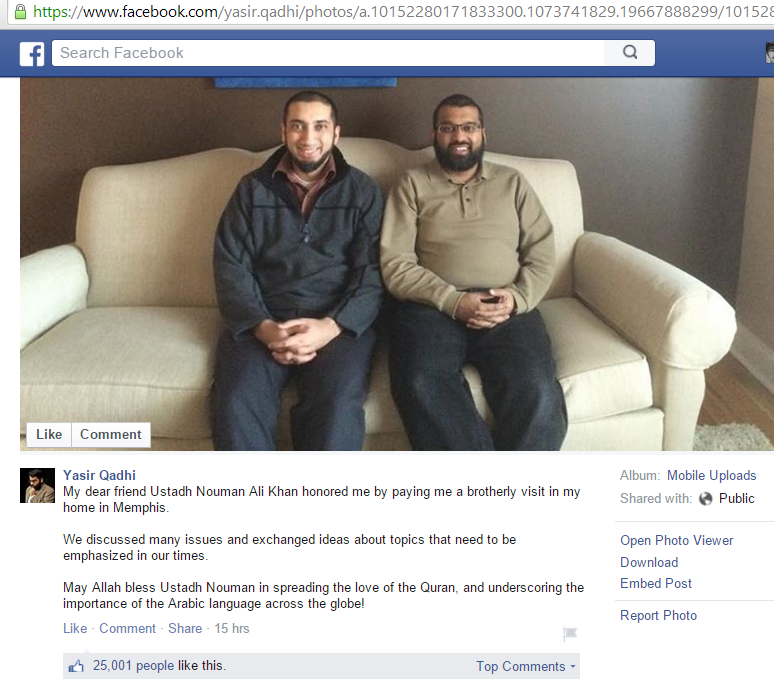Click the flag icon below the post
Screen dimensions: 774x679
pyautogui.click(x=570, y=633)
